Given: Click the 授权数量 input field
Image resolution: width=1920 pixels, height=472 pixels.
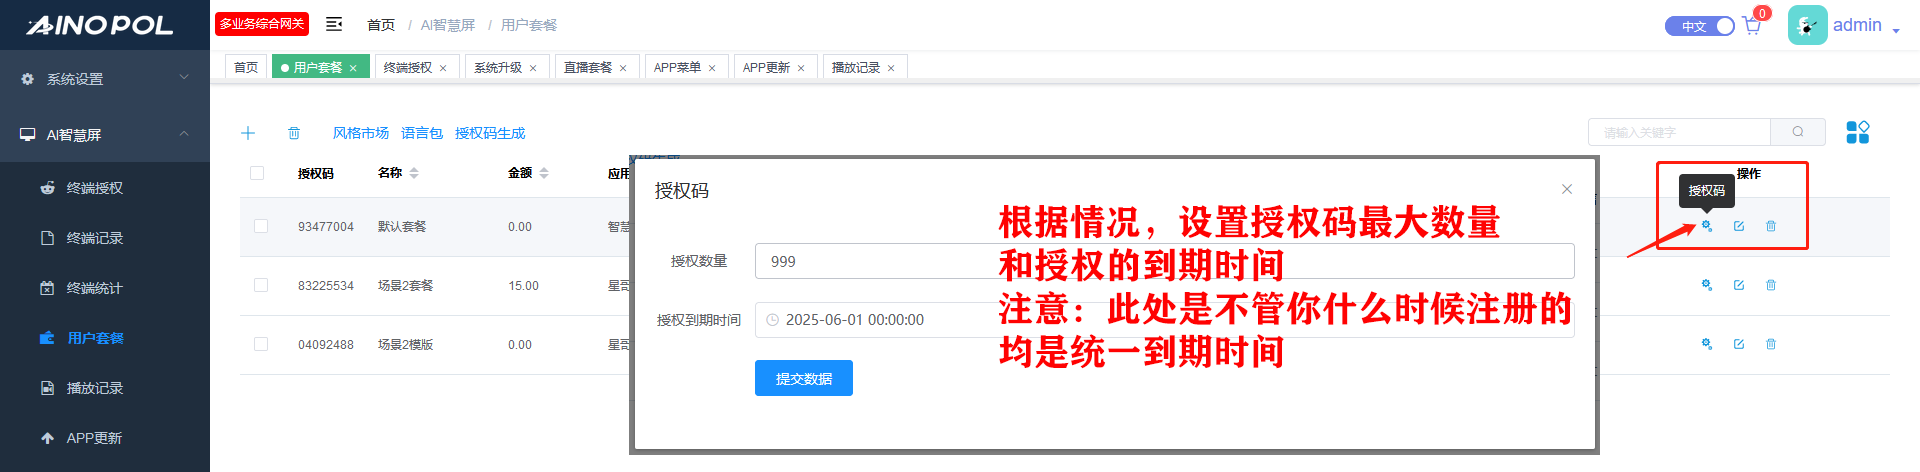Looking at the screenshot, I should (870, 261).
